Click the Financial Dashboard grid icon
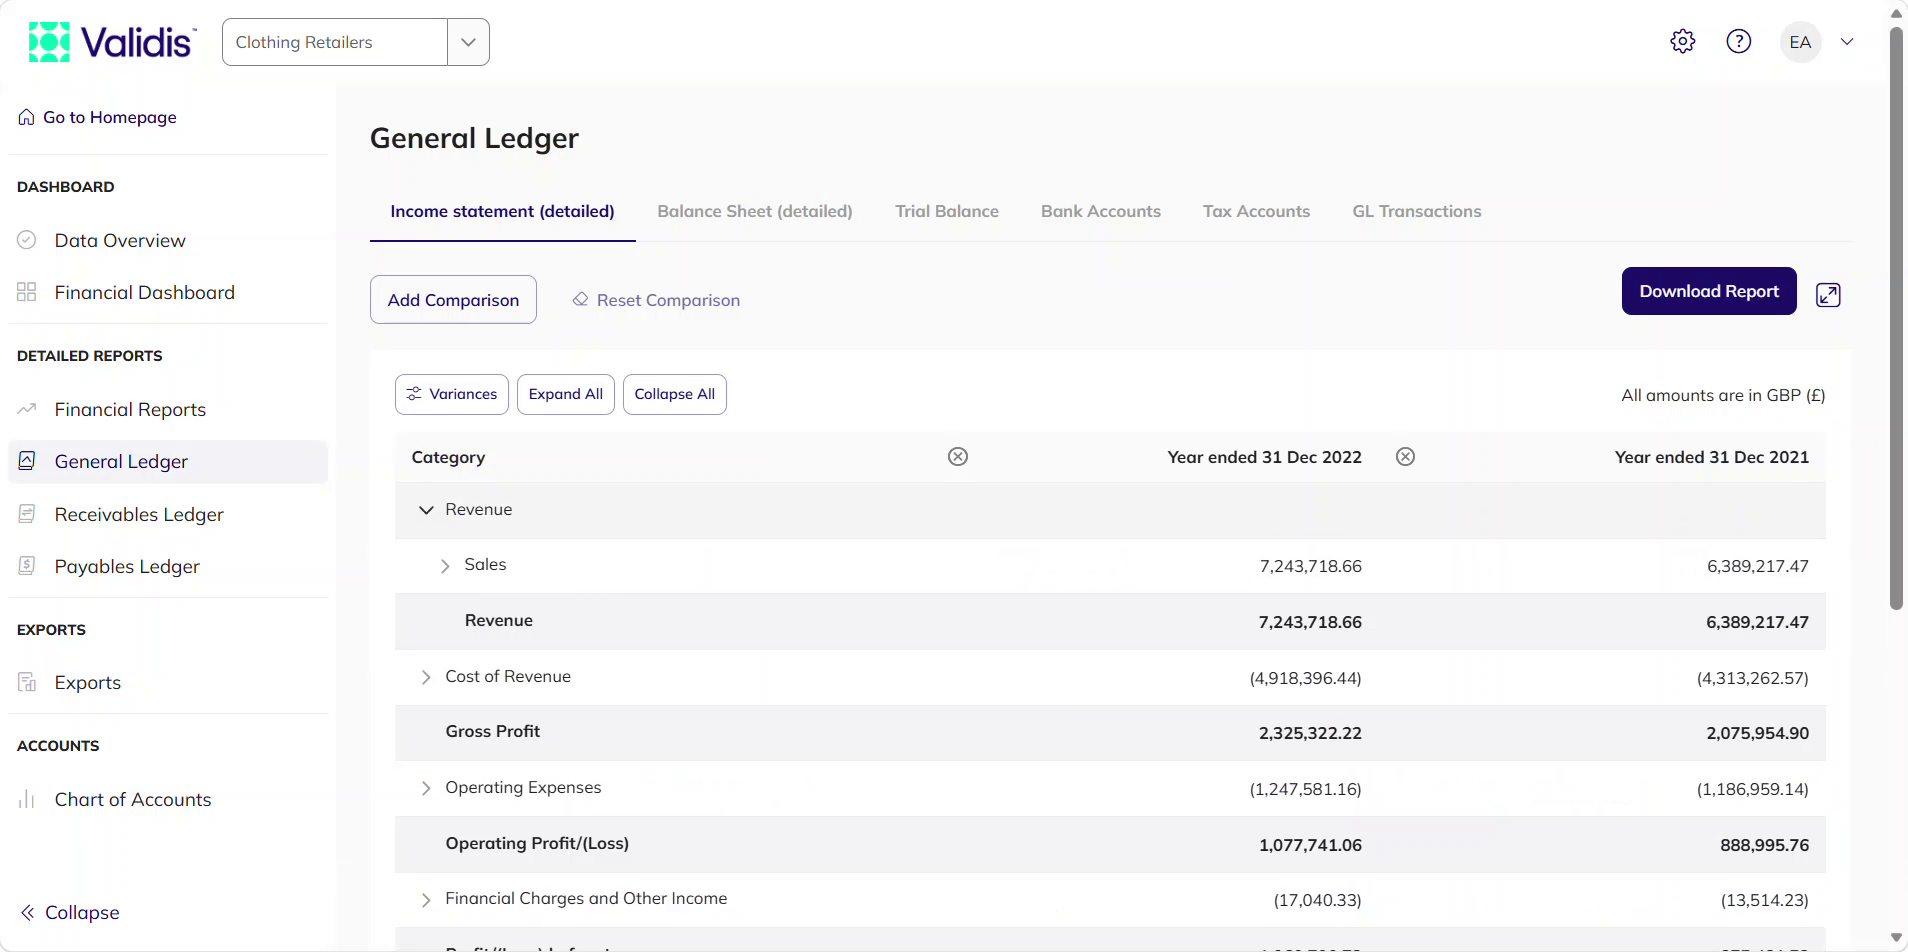Viewport: 1908px width, 952px height. (x=27, y=292)
